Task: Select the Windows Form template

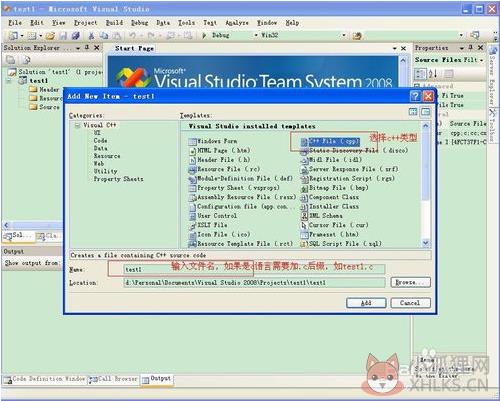Action: pos(213,141)
